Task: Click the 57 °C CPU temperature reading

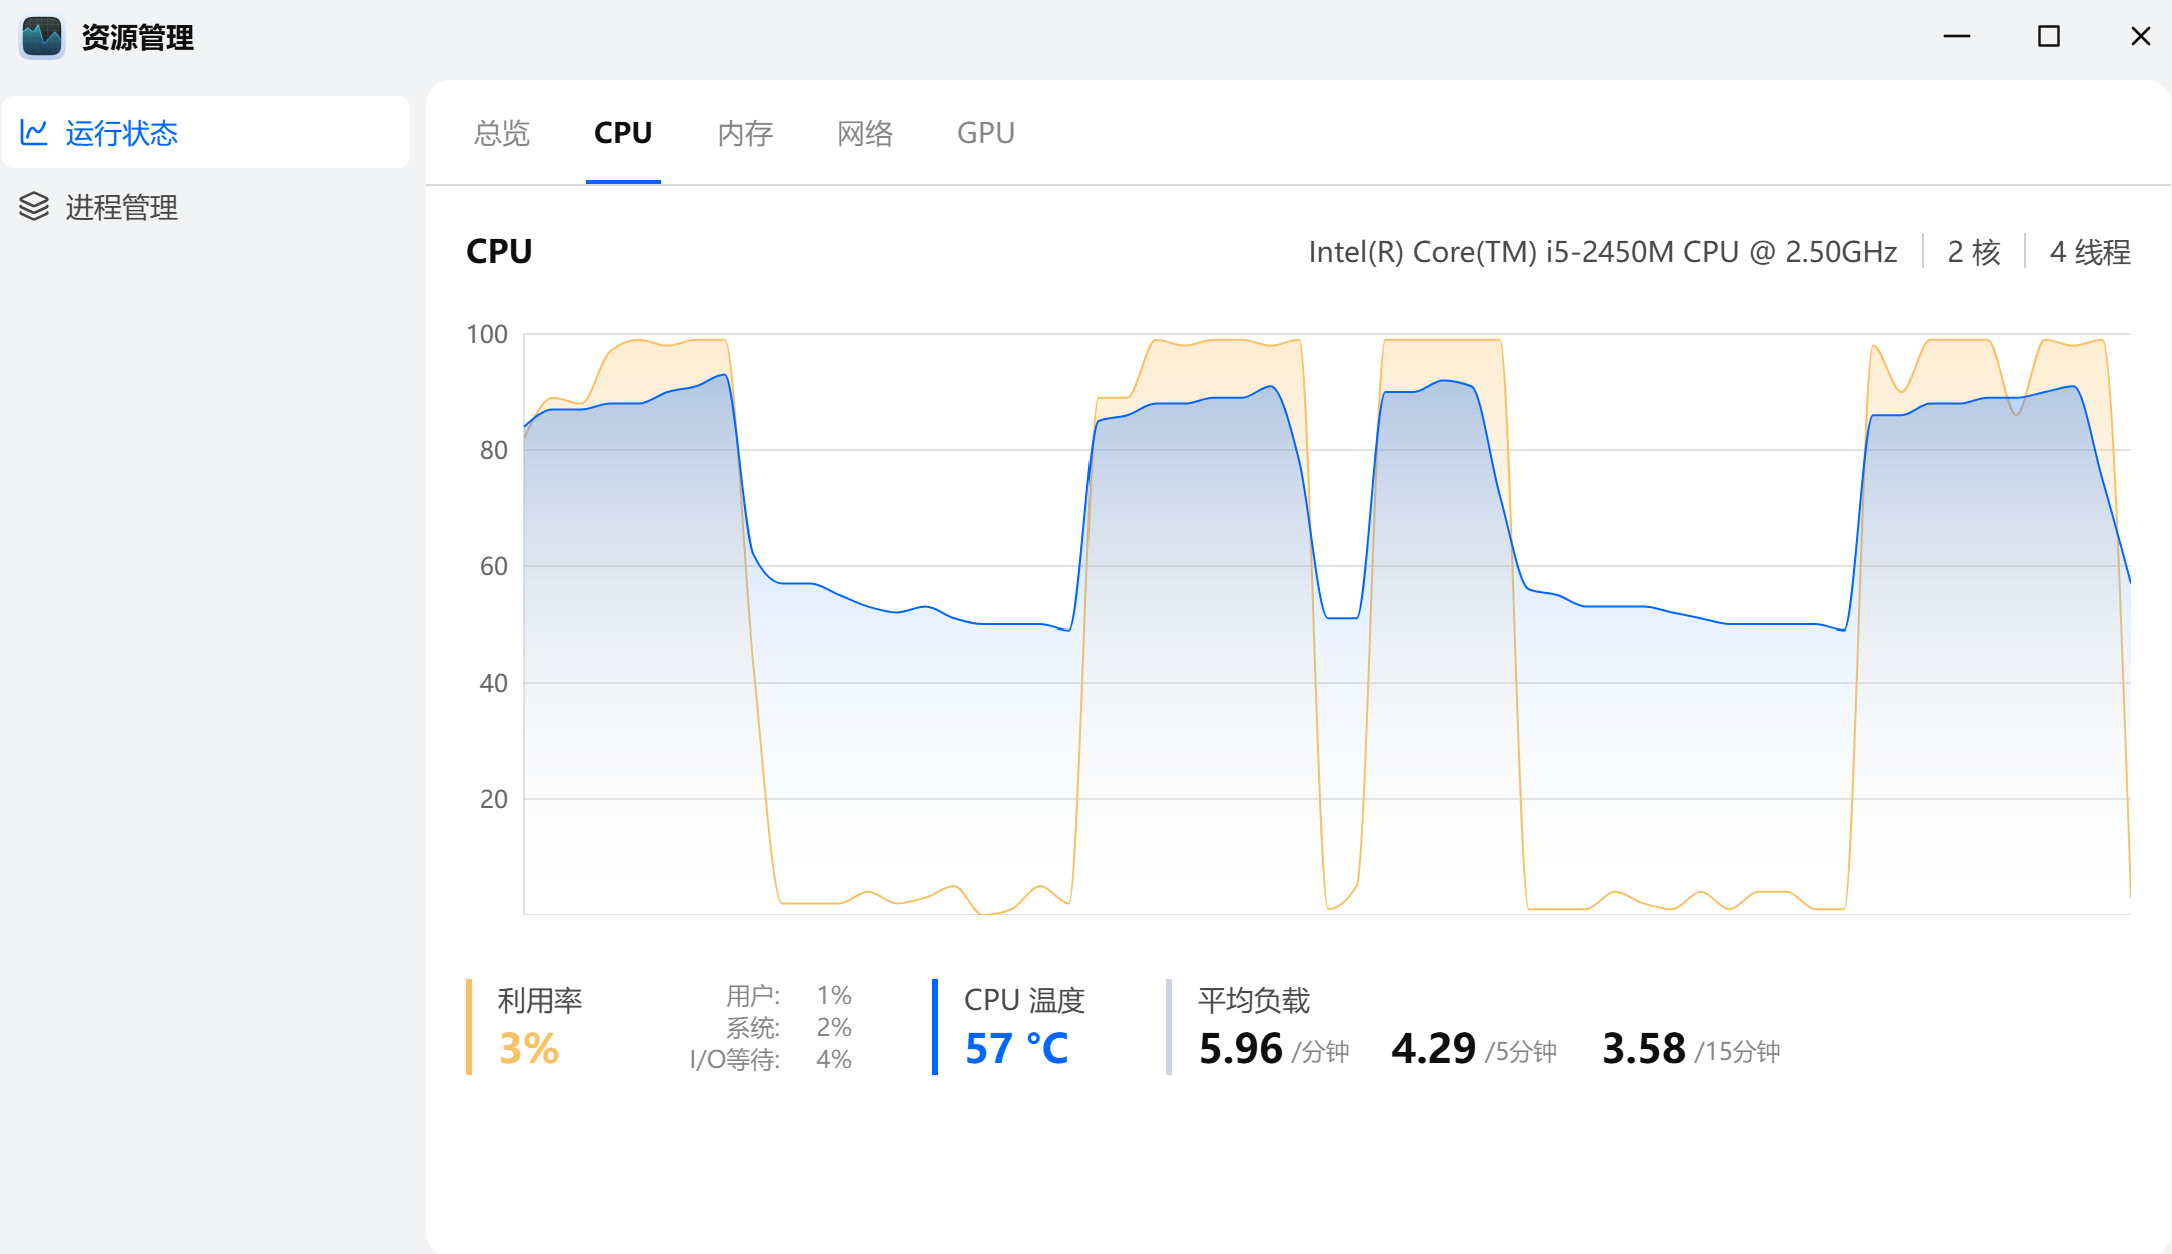Action: 1016,1048
